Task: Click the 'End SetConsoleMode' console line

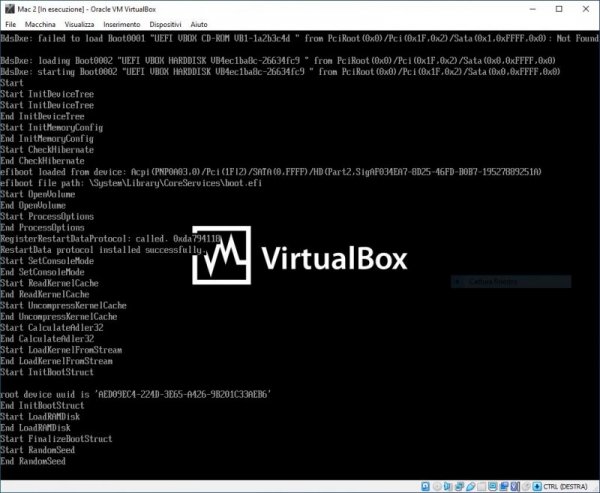Action: [42, 272]
